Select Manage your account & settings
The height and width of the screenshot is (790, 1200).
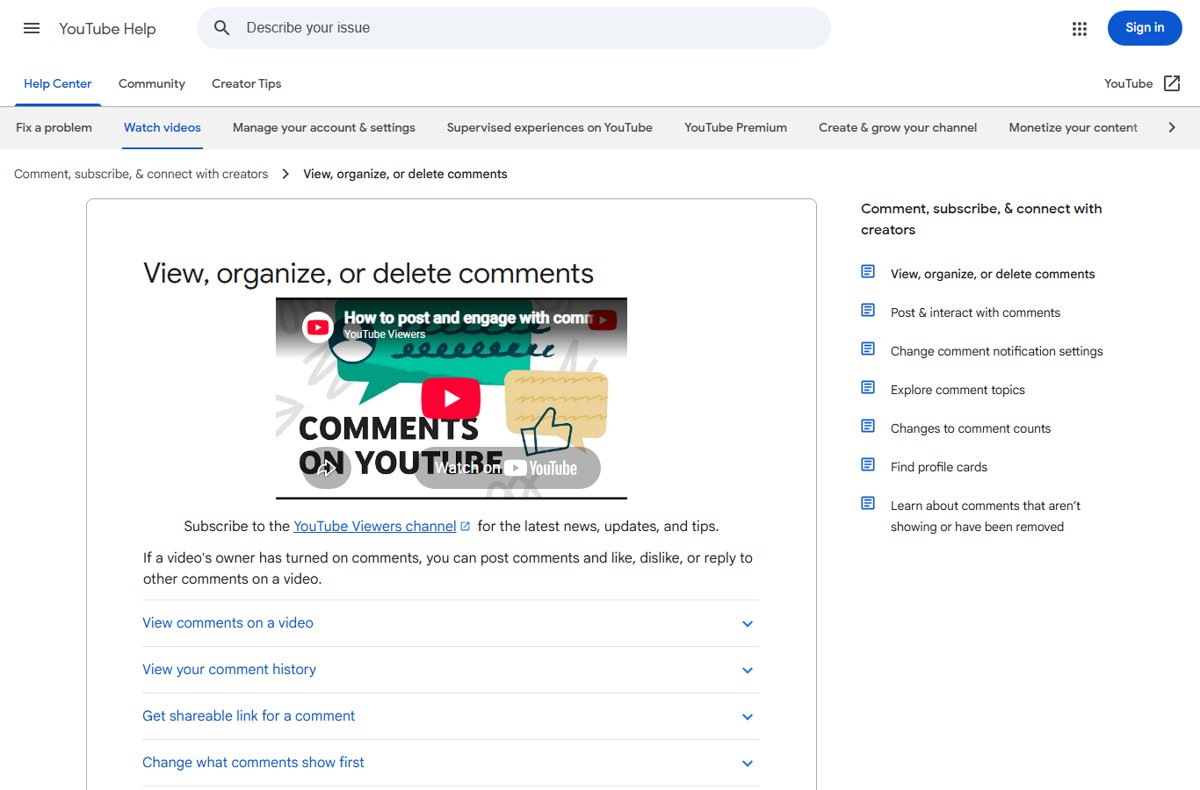(324, 128)
